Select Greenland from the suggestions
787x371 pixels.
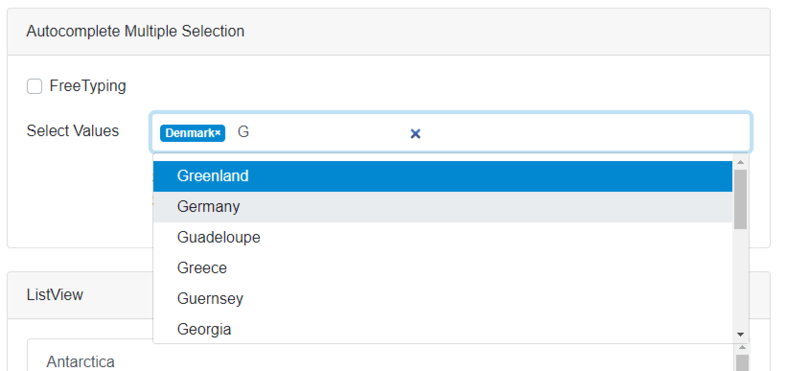tap(442, 176)
